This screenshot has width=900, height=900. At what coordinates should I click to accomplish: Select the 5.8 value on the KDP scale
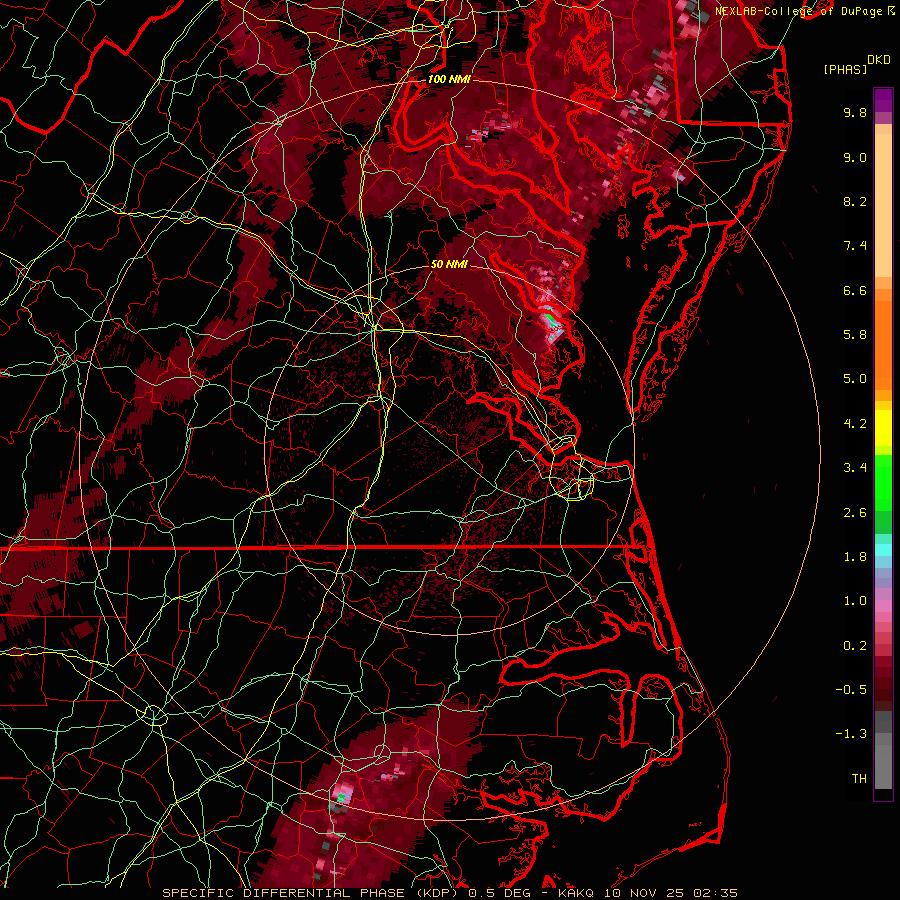pos(855,335)
